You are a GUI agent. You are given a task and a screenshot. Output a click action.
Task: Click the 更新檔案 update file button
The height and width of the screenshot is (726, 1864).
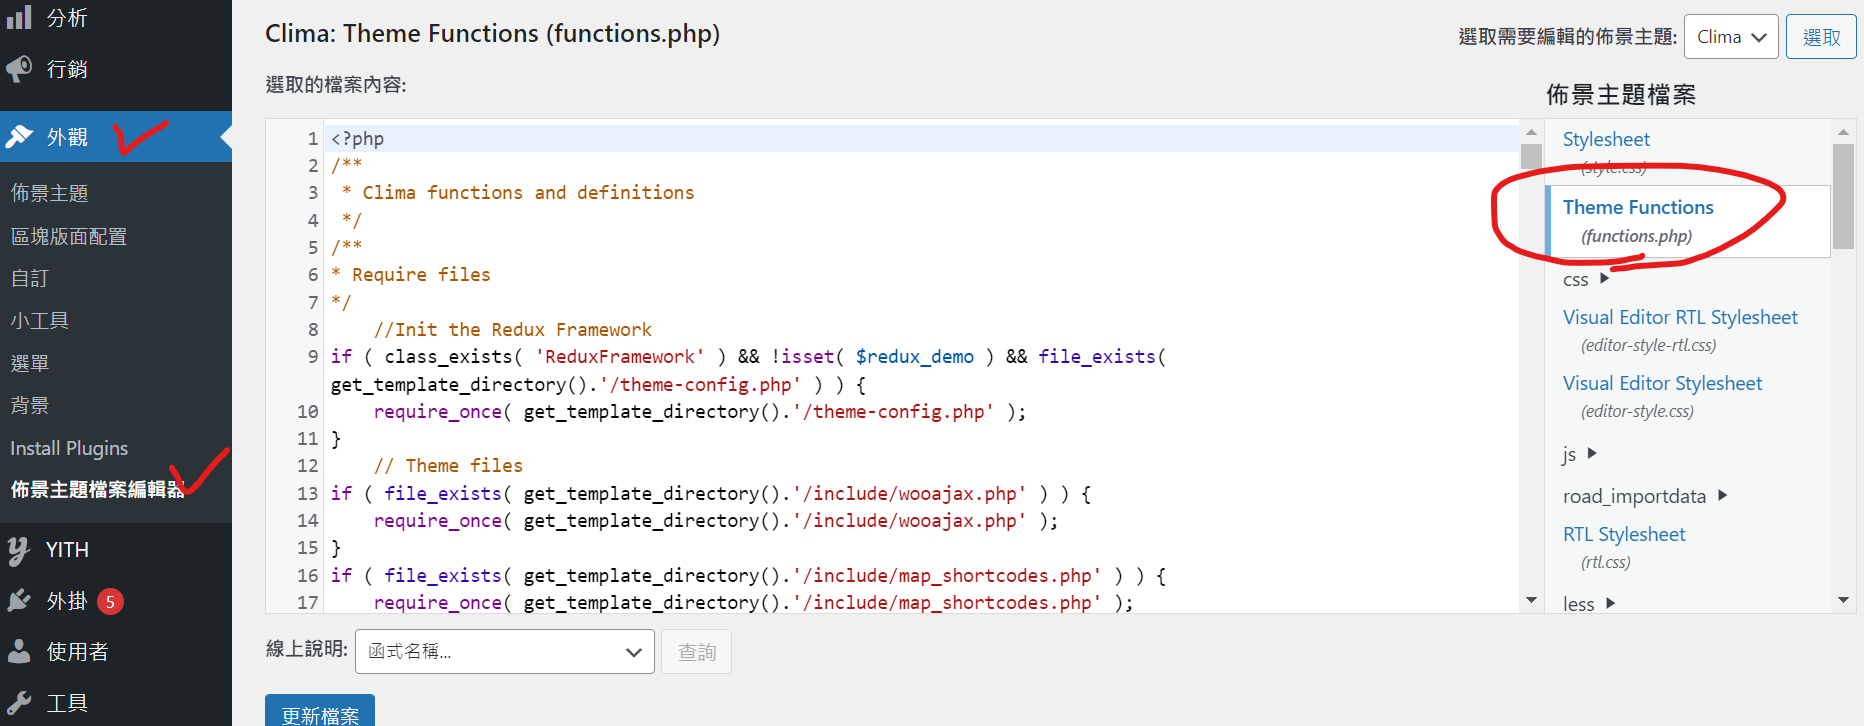tap(320, 712)
